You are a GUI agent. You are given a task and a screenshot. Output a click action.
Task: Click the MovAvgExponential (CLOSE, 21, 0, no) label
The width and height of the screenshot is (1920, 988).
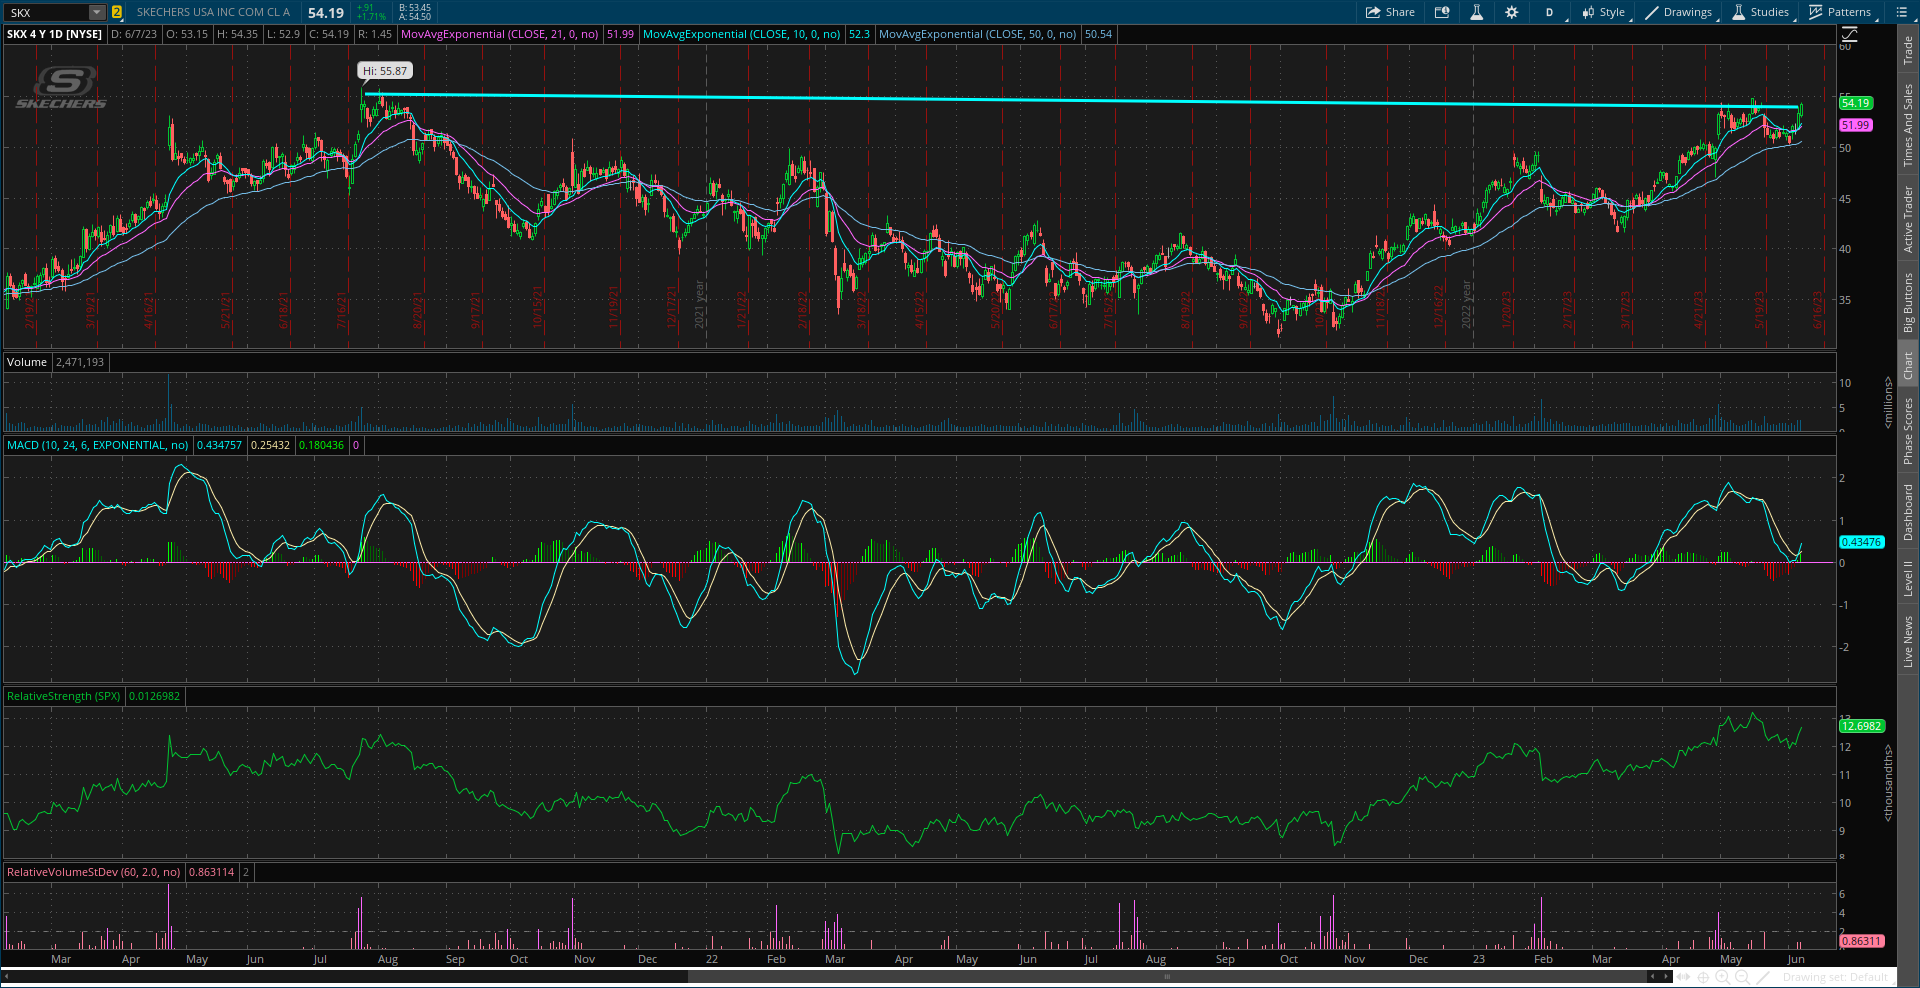(500, 34)
